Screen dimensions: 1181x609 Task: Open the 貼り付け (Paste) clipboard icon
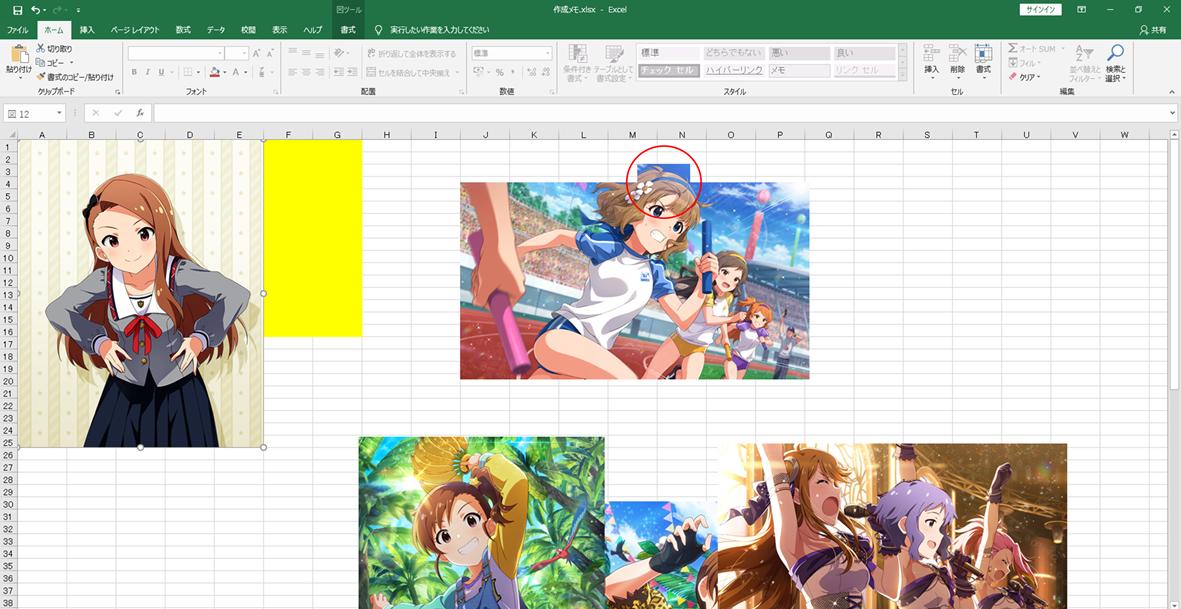point(19,53)
